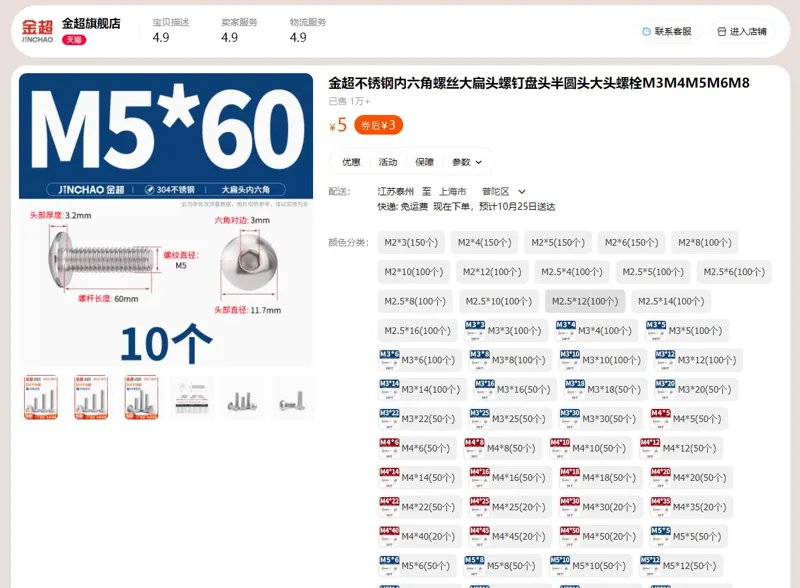
Task: Choose the M4*50(20个) variant label
Action: click(609, 536)
